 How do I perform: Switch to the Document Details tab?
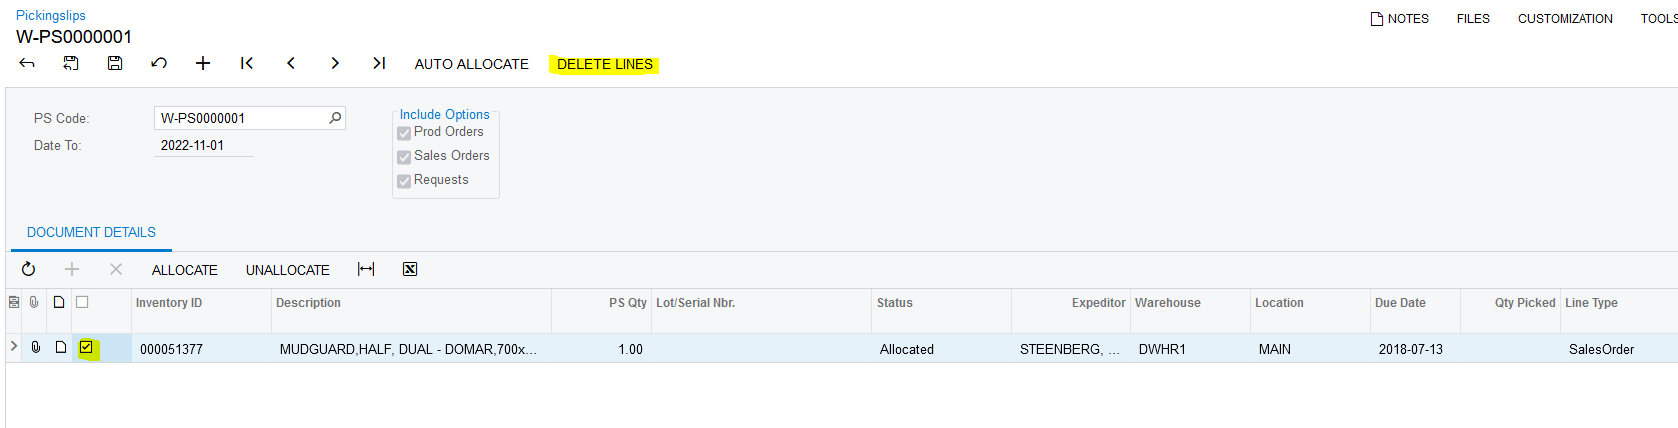click(91, 233)
